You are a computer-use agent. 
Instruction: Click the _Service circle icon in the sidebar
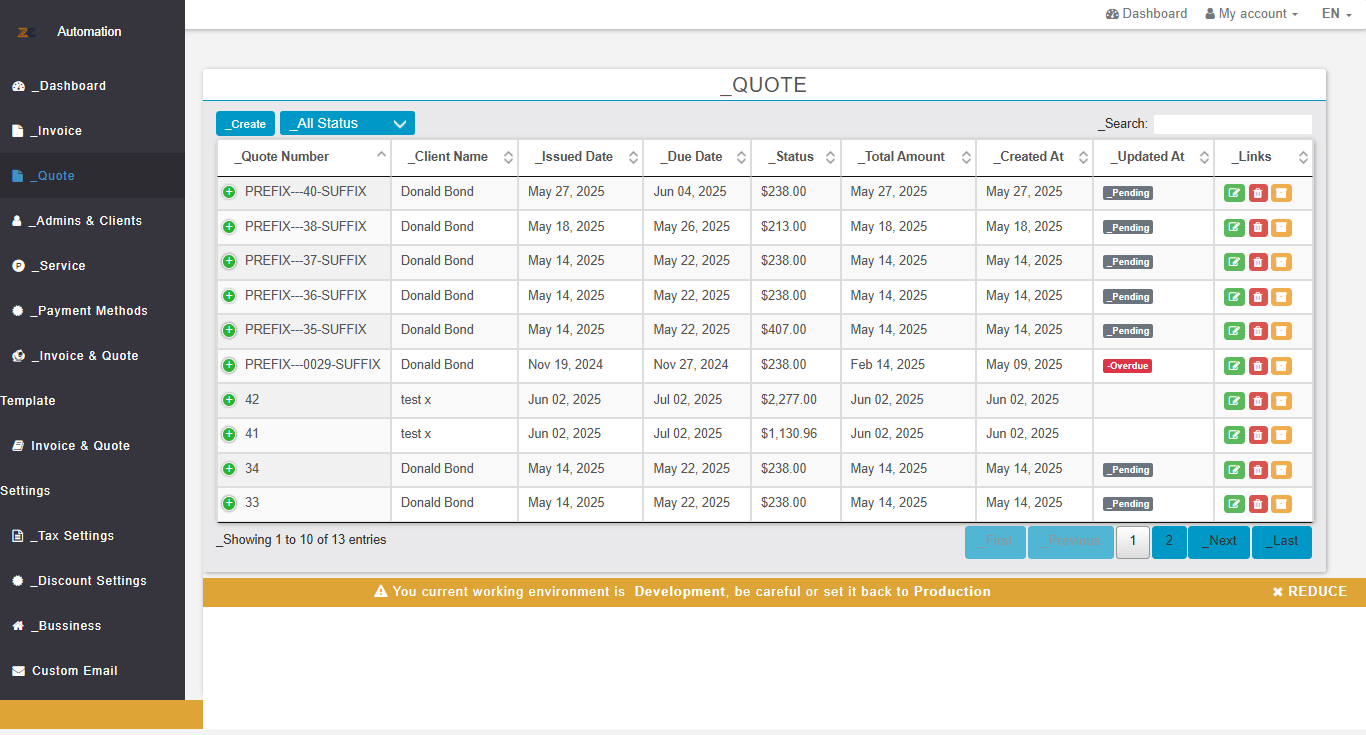[x=18, y=266]
